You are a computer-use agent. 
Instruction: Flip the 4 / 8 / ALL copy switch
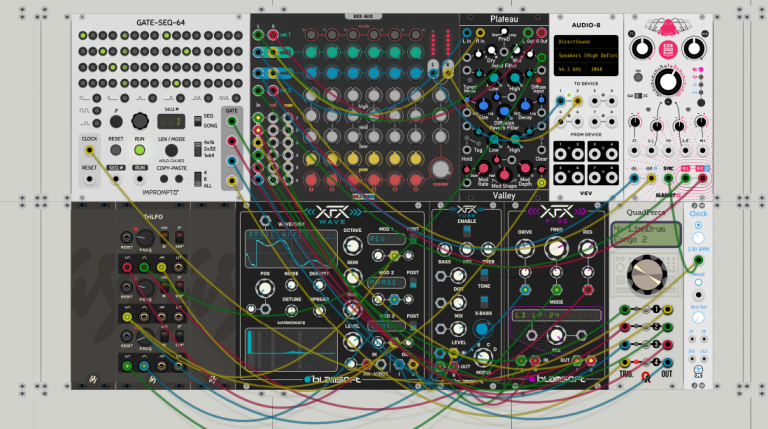[x=197, y=179]
